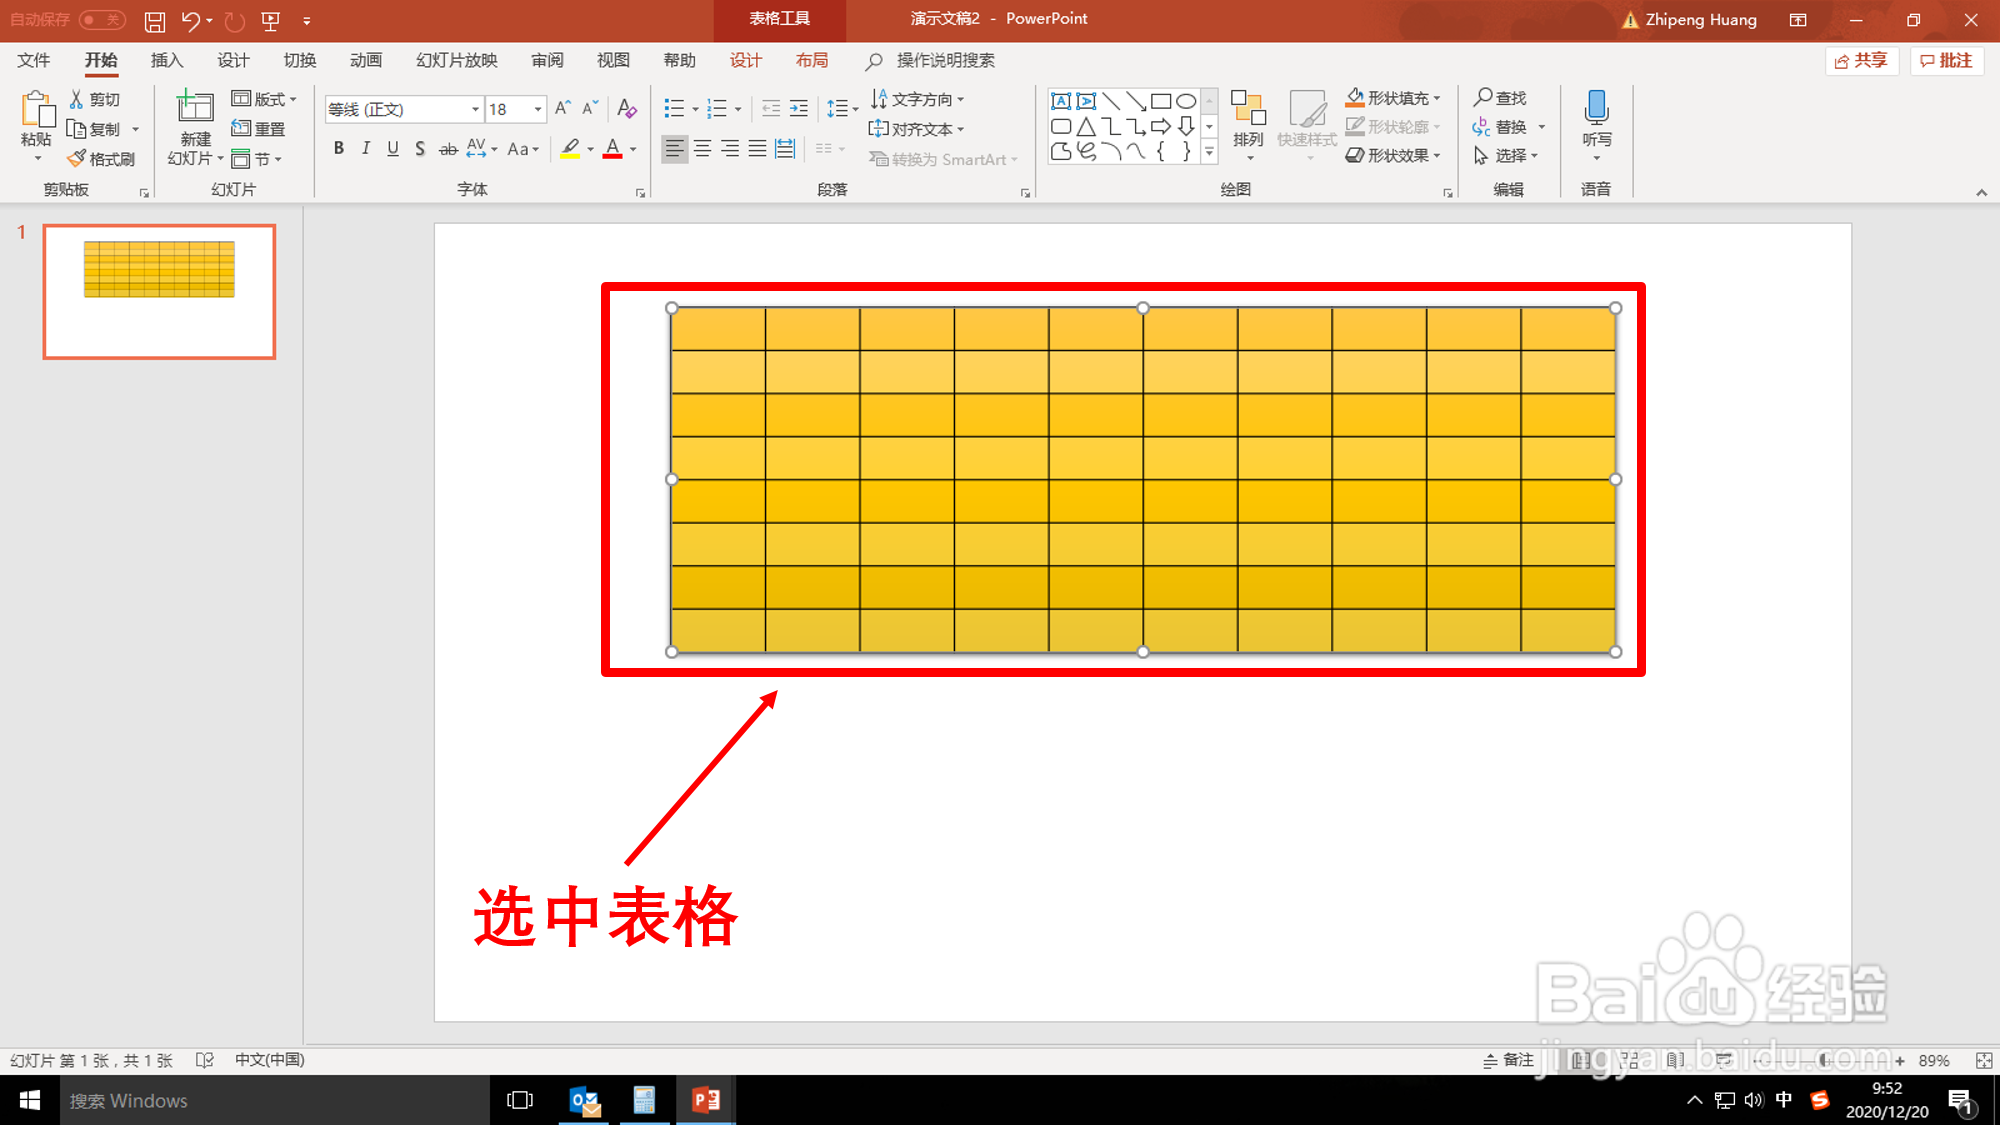Open Align Text (对齐文本) dropdown
This screenshot has width=2000, height=1125.
[x=917, y=129]
